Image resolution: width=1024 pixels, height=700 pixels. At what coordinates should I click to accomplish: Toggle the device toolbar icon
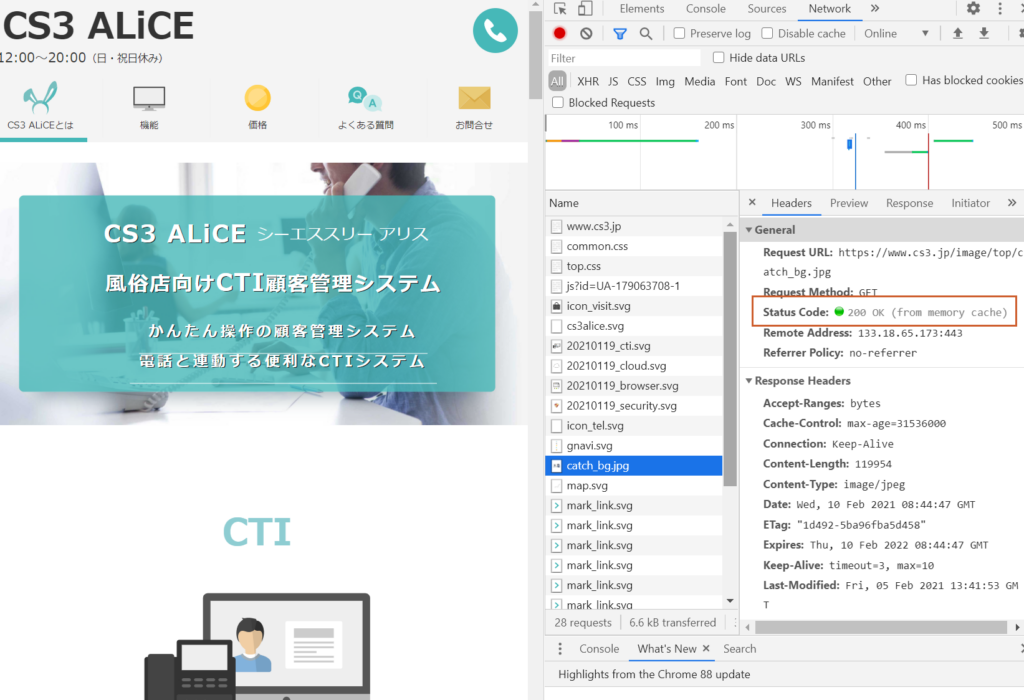click(585, 8)
